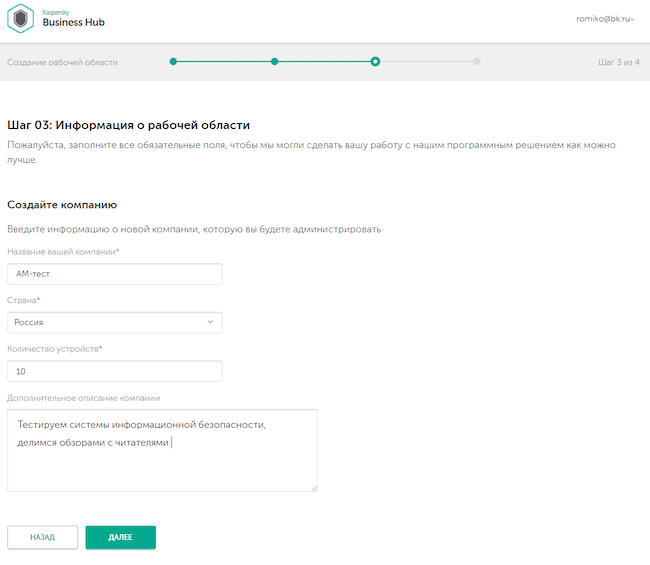
Task: Click the Business Hub title text
Action: pyautogui.click(x=73, y=23)
